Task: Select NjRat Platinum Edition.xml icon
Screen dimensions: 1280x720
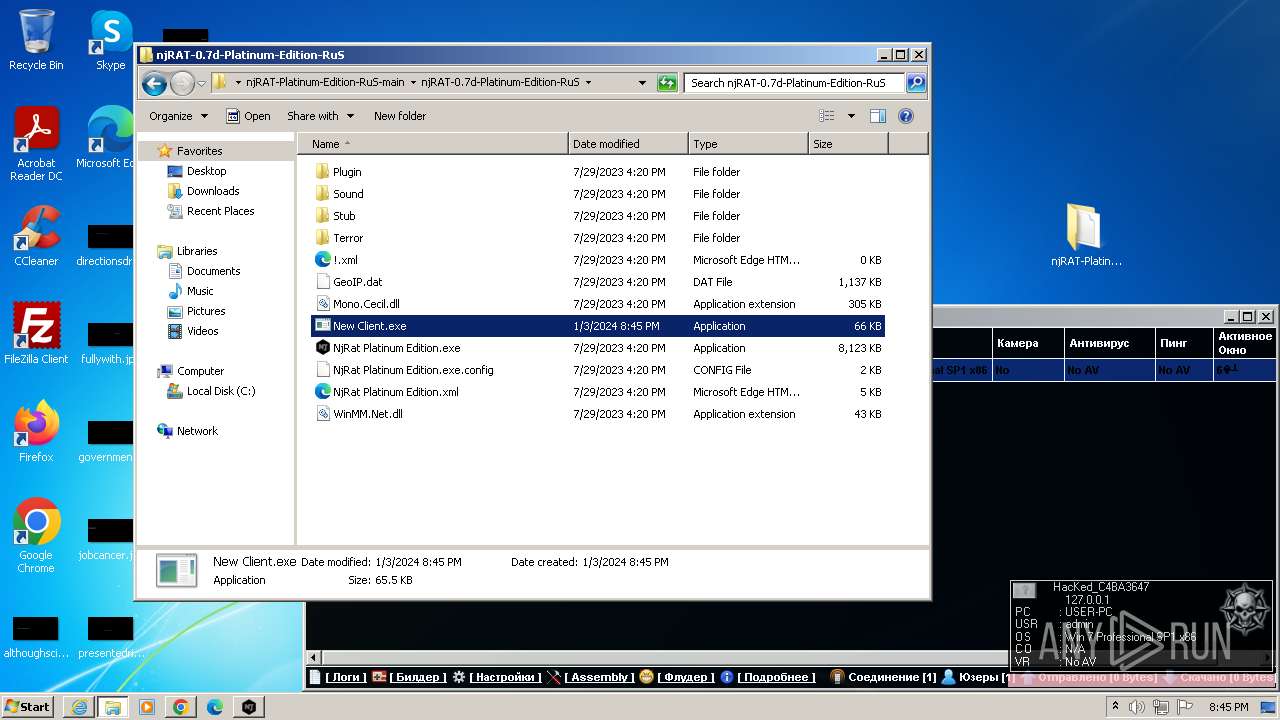Action: click(322, 392)
